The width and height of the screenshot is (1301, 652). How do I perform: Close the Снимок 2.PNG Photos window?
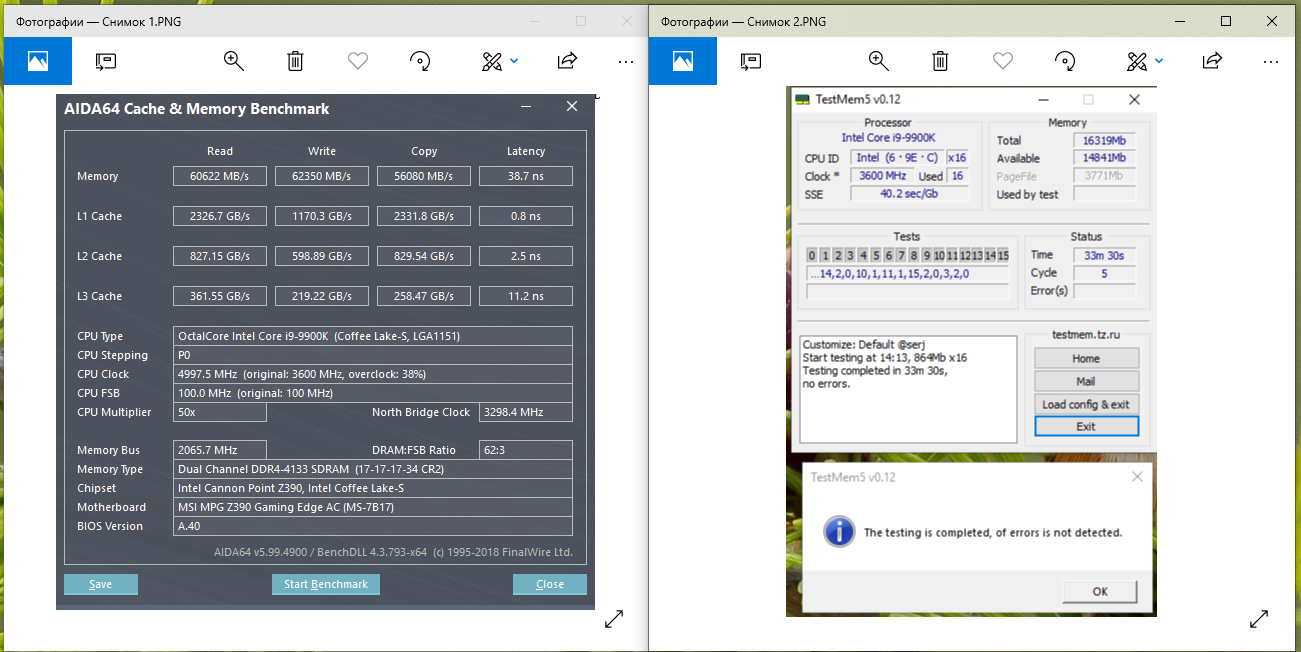tap(1272, 20)
